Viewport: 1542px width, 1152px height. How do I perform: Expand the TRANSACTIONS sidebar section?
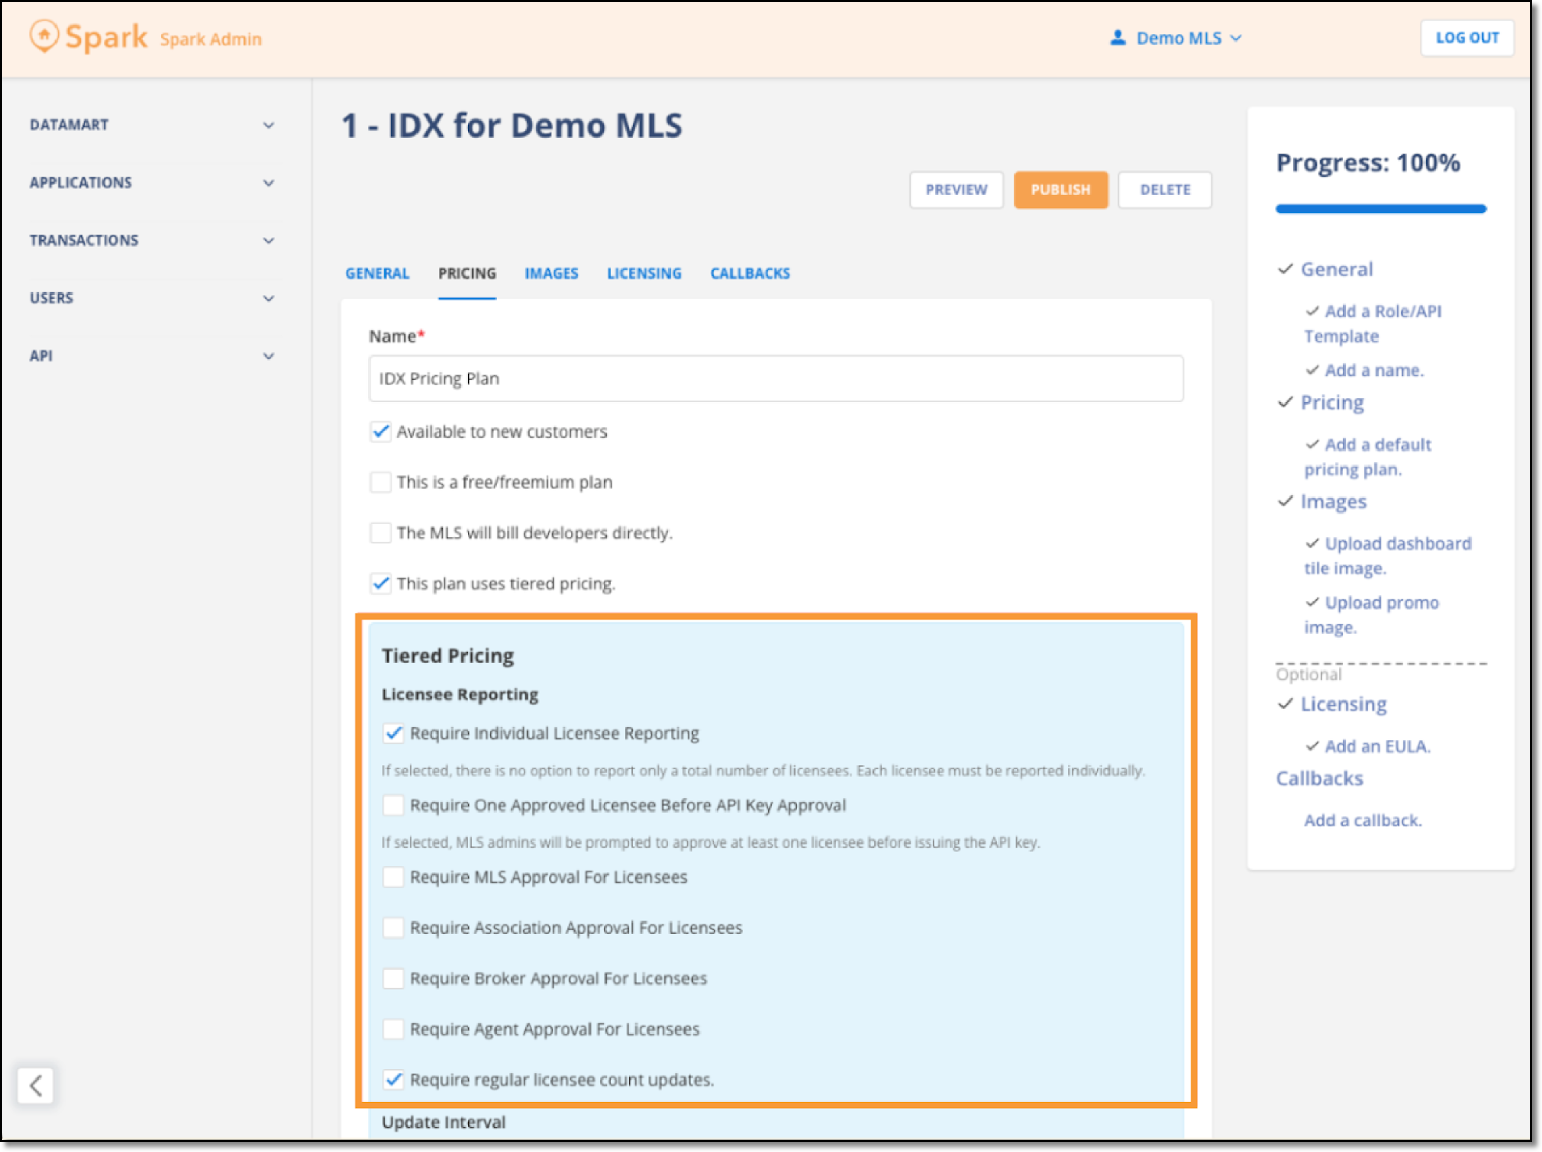click(152, 241)
